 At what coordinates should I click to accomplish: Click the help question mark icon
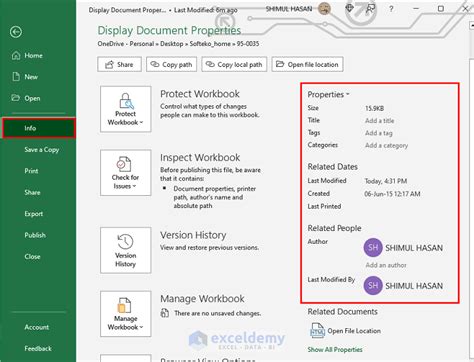(x=391, y=9)
